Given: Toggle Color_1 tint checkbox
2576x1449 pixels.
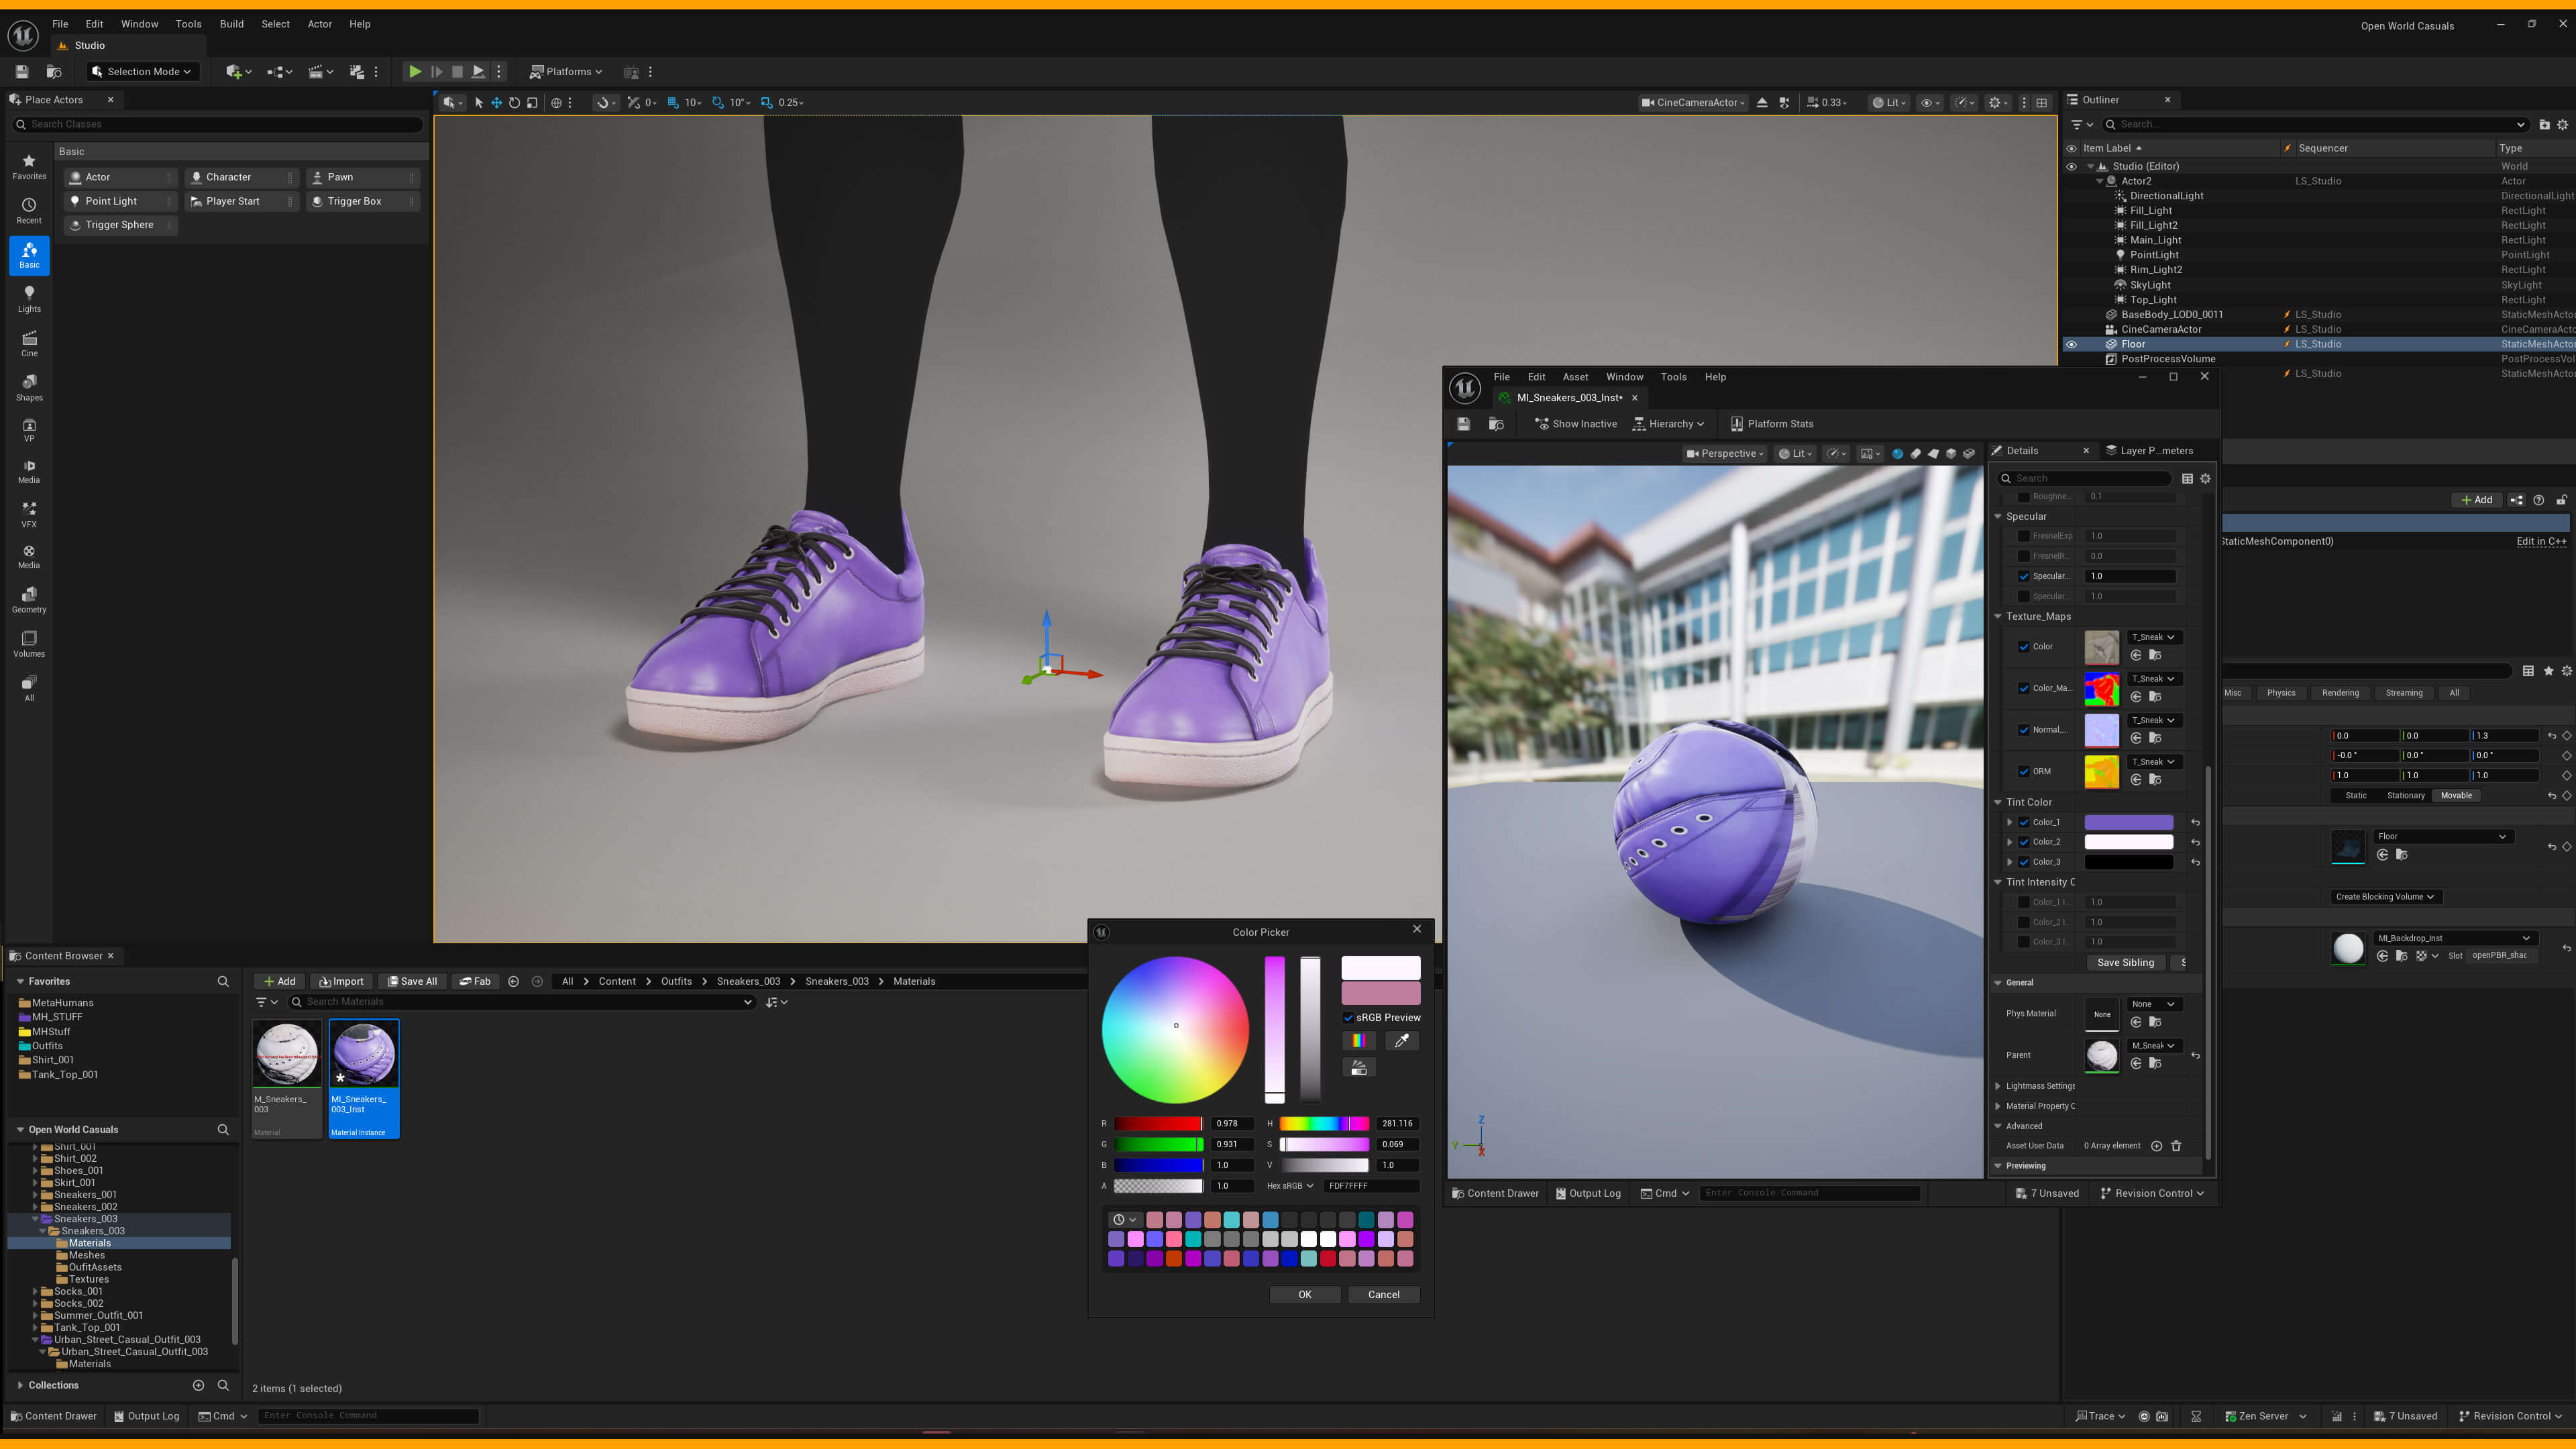Looking at the screenshot, I should [x=2024, y=822].
